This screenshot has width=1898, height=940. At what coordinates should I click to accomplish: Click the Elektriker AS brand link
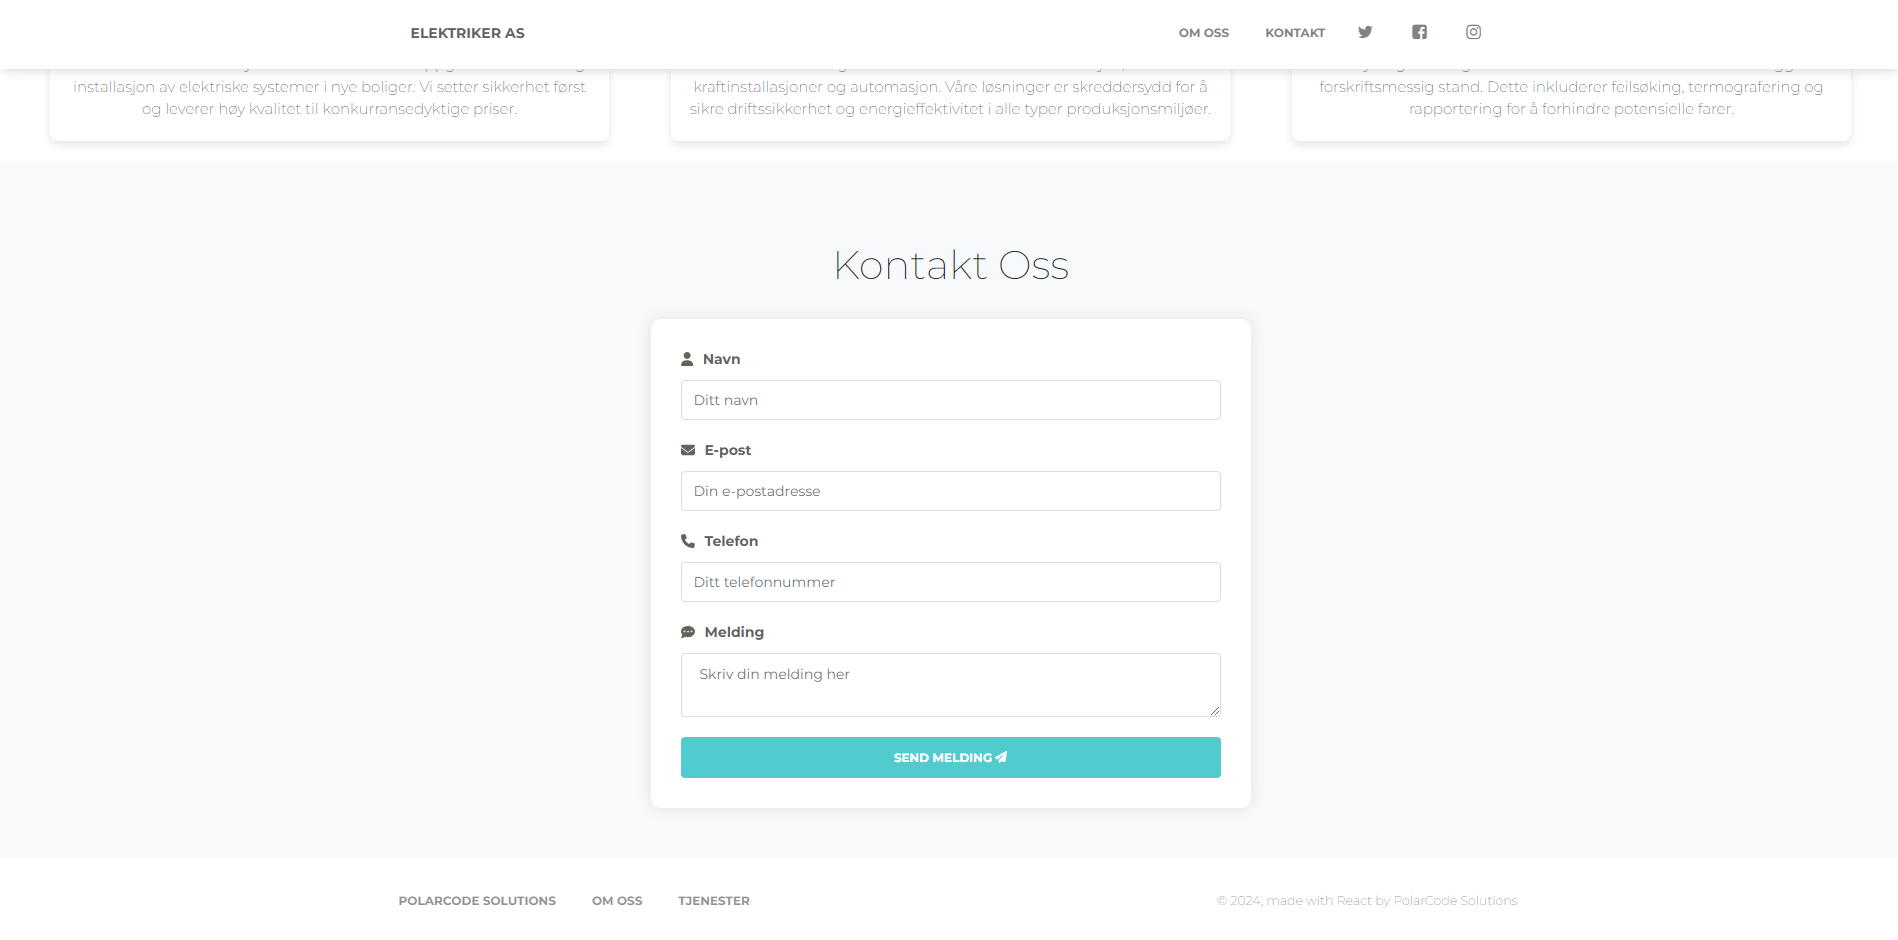467,33
